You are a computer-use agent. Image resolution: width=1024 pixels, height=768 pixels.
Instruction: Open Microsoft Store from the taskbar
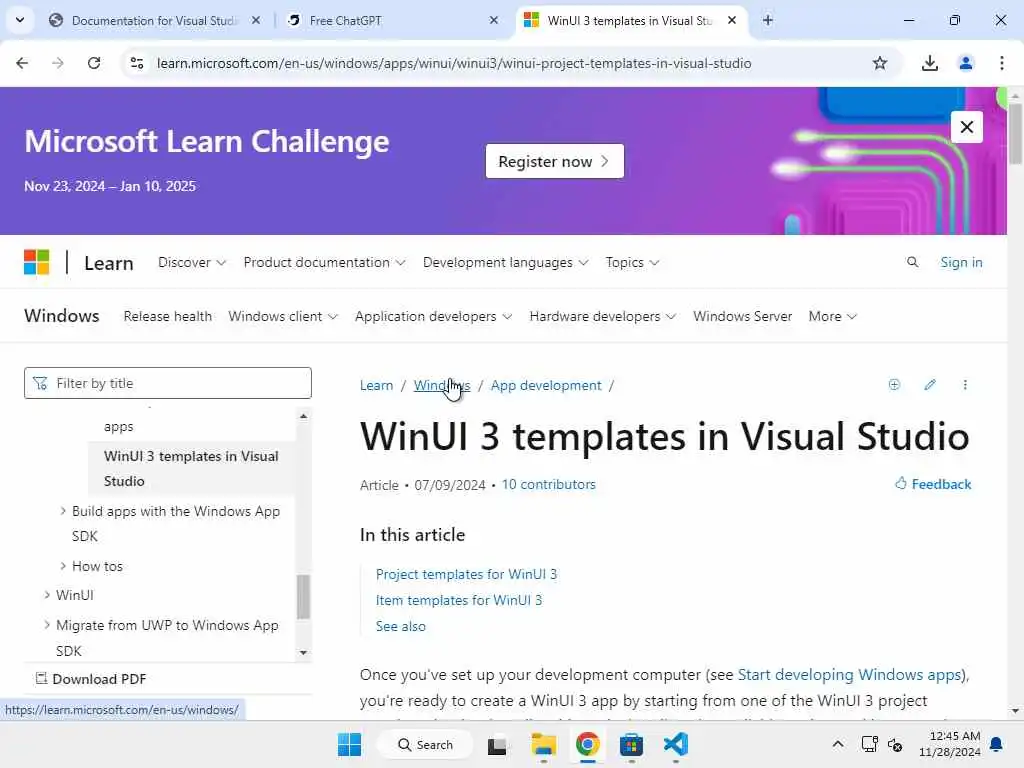click(632, 744)
